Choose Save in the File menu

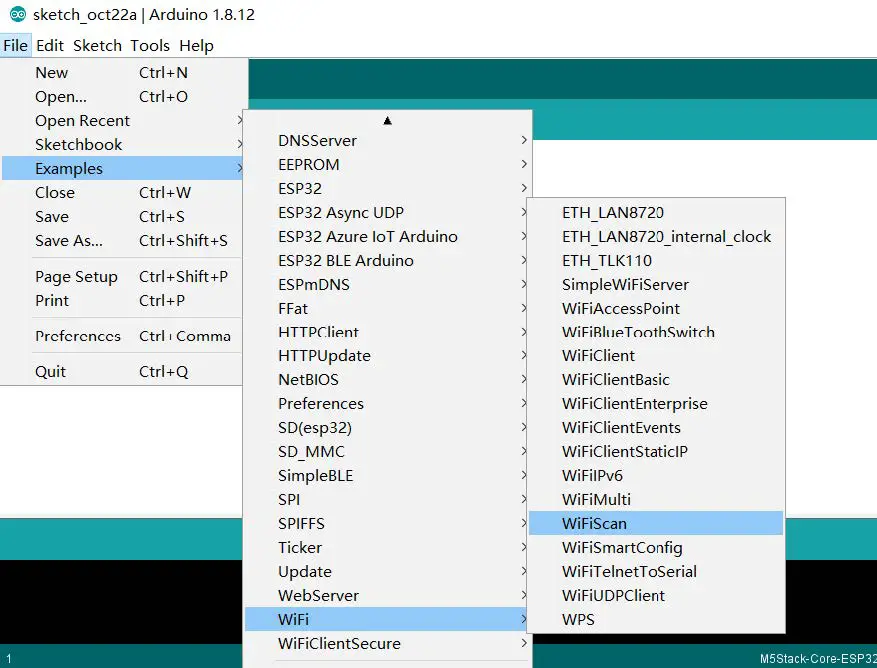pyautogui.click(x=122, y=217)
